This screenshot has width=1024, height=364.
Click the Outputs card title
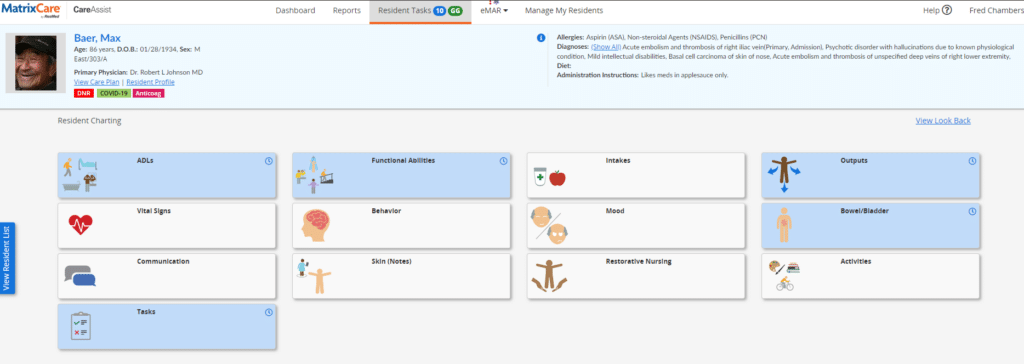pyautogui.click(x=854, y=160)
